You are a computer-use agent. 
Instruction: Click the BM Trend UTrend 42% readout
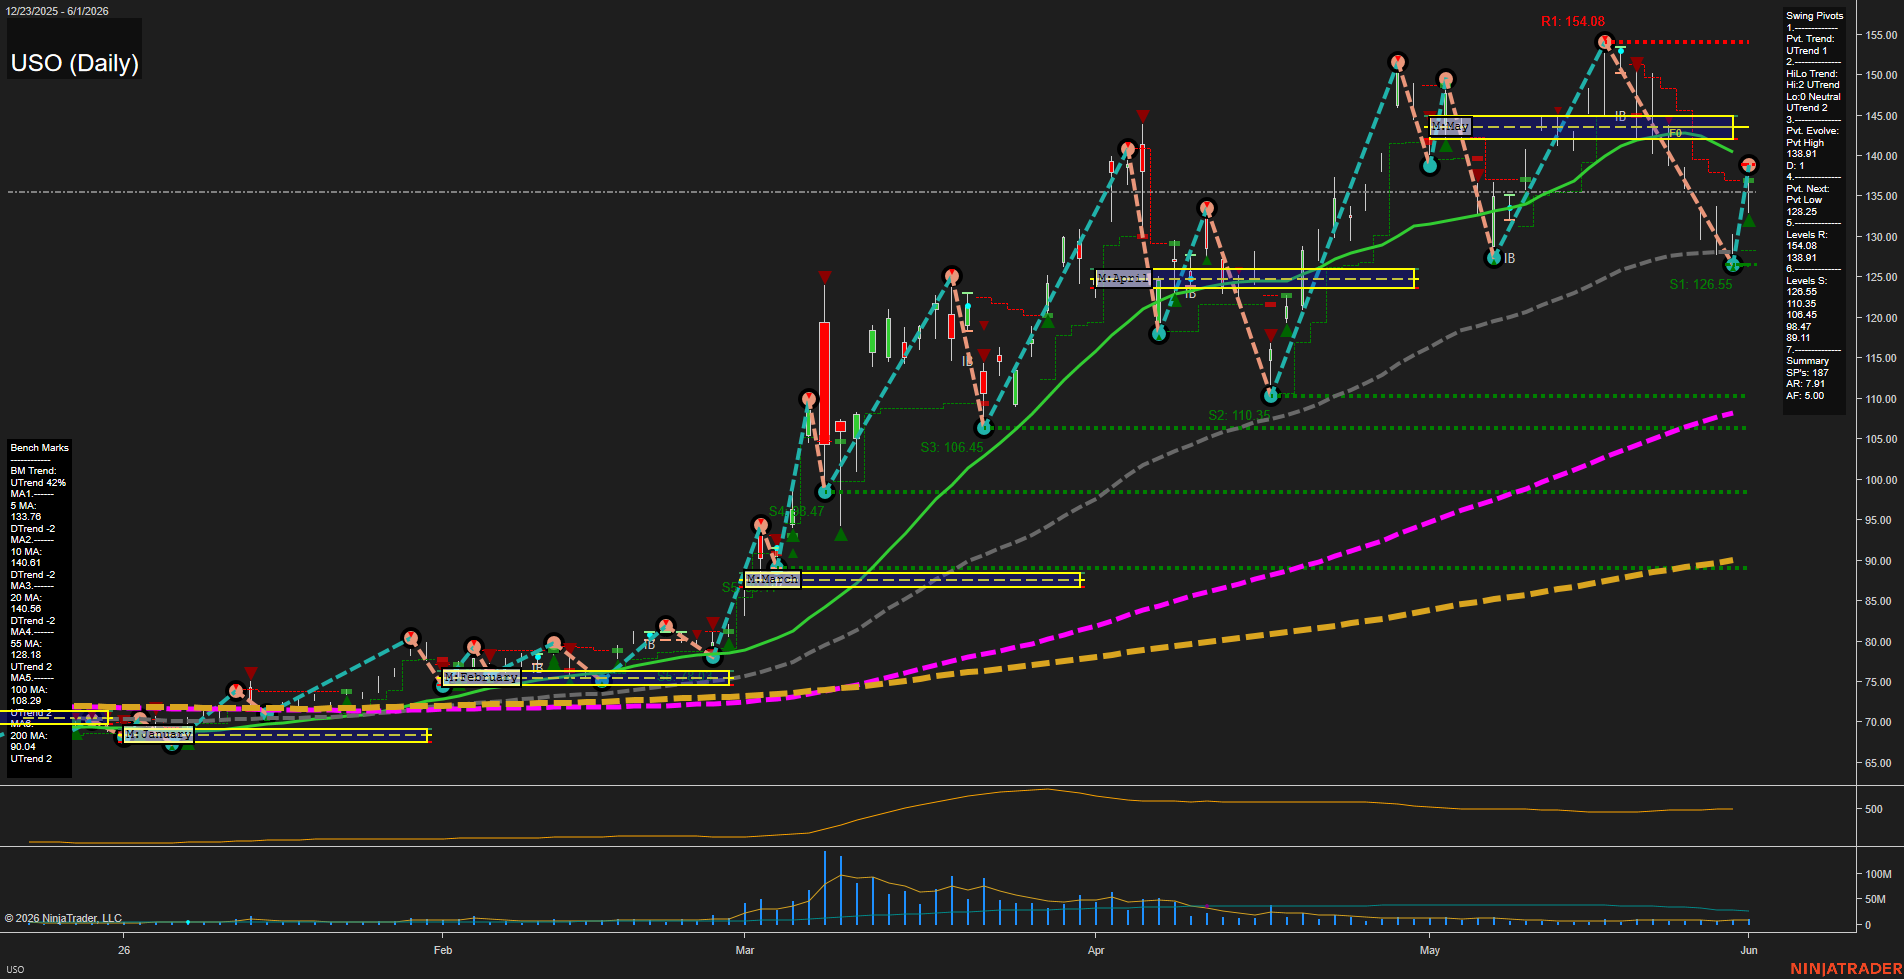[38, 477]
